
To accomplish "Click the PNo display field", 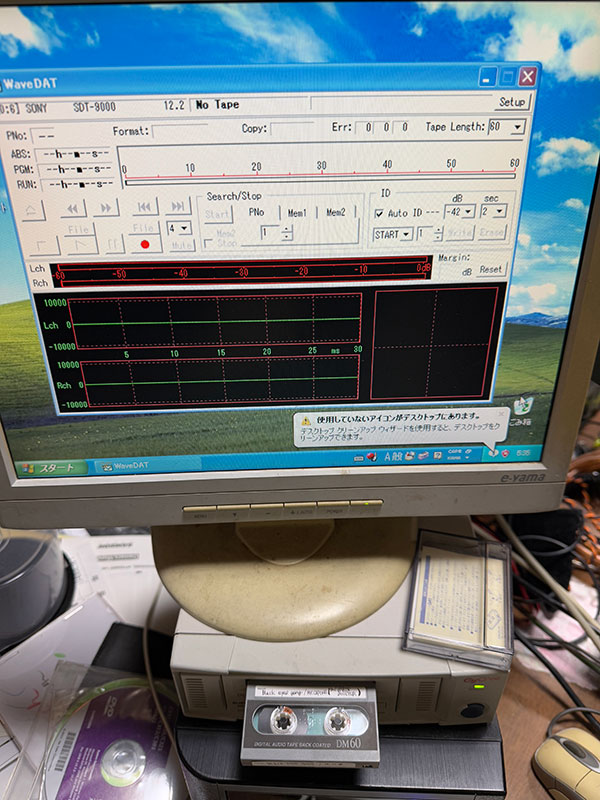I will (x=42, y=136).
